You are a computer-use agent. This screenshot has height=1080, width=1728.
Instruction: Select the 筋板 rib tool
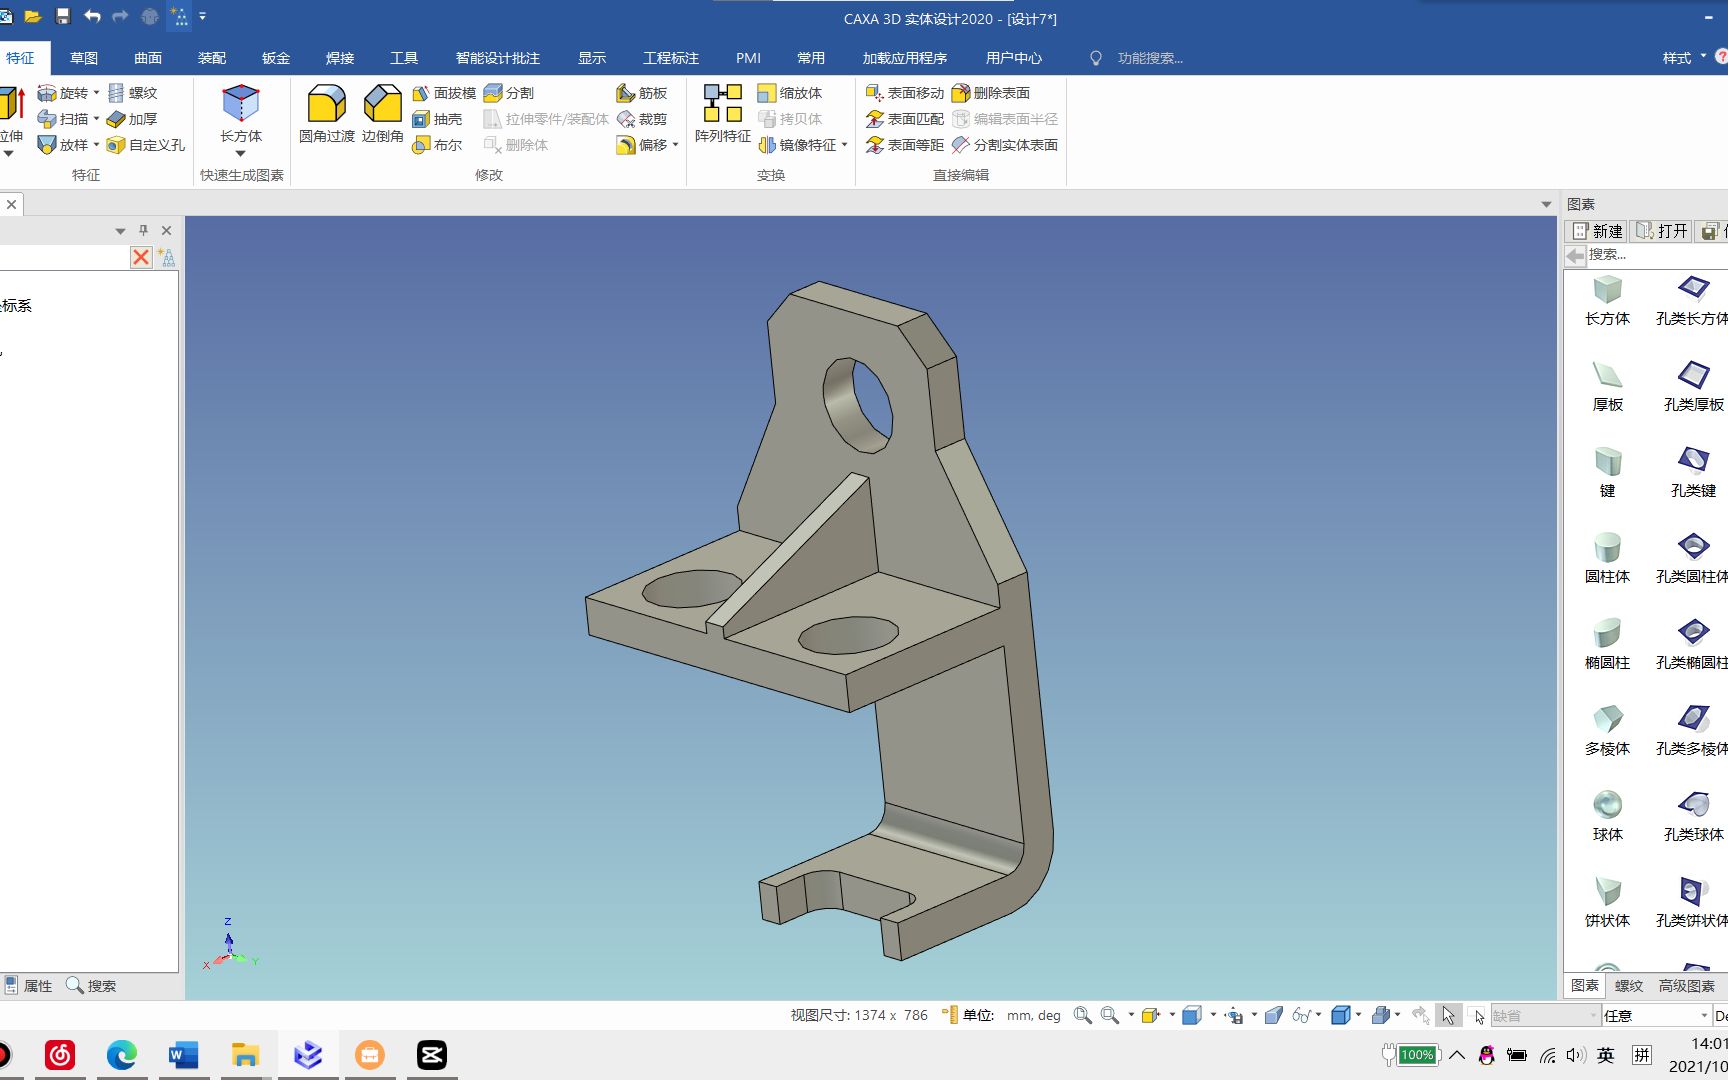(x=642, y=93)
